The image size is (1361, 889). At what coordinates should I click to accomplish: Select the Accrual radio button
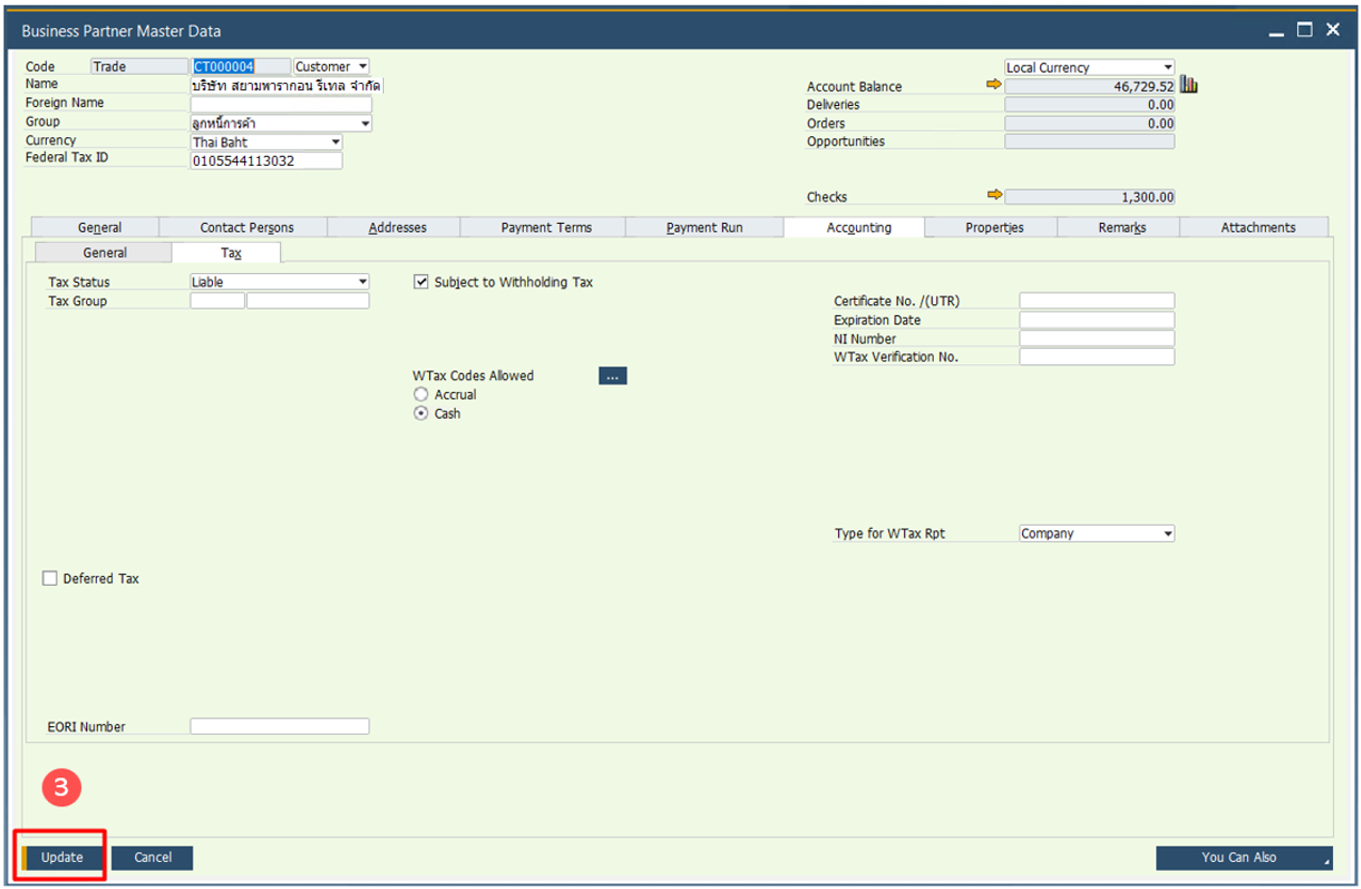[x=421, y=395]
